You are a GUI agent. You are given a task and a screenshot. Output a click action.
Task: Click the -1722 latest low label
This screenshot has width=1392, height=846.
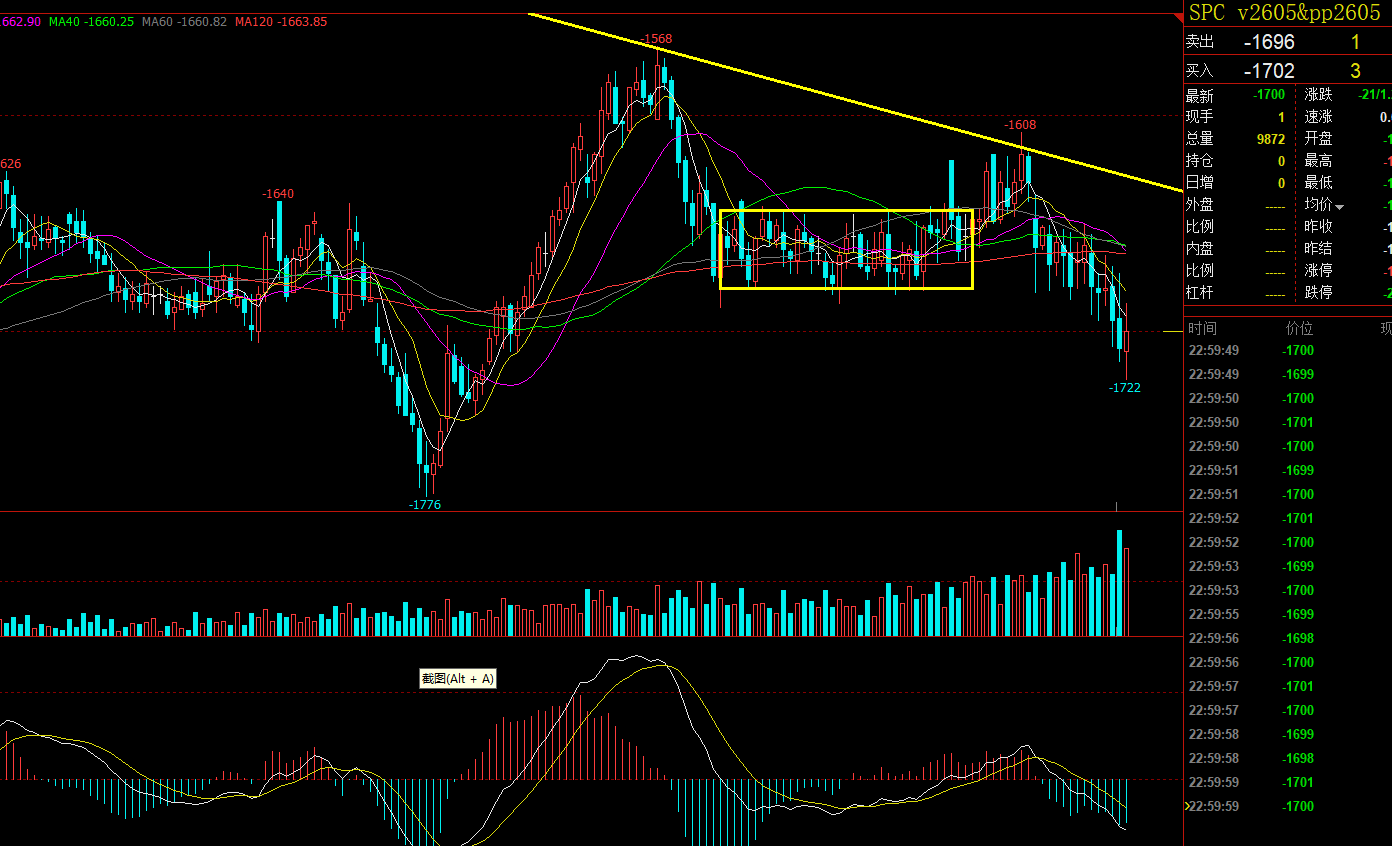tap(1124, 388)
